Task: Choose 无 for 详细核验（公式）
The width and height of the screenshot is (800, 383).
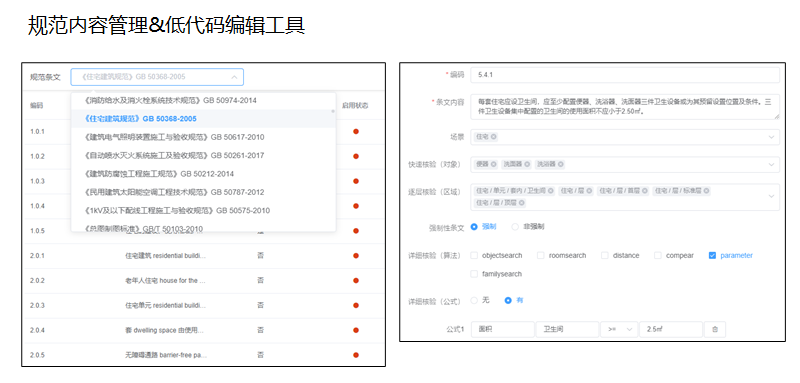Action: (474, 300)
